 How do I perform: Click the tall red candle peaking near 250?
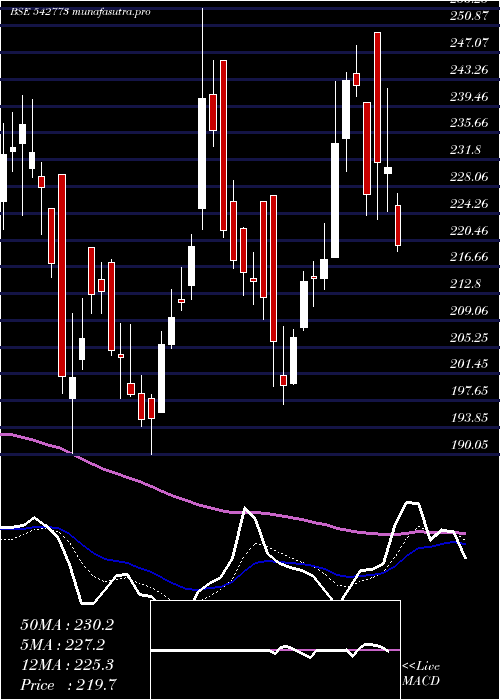tap(378, 97)
